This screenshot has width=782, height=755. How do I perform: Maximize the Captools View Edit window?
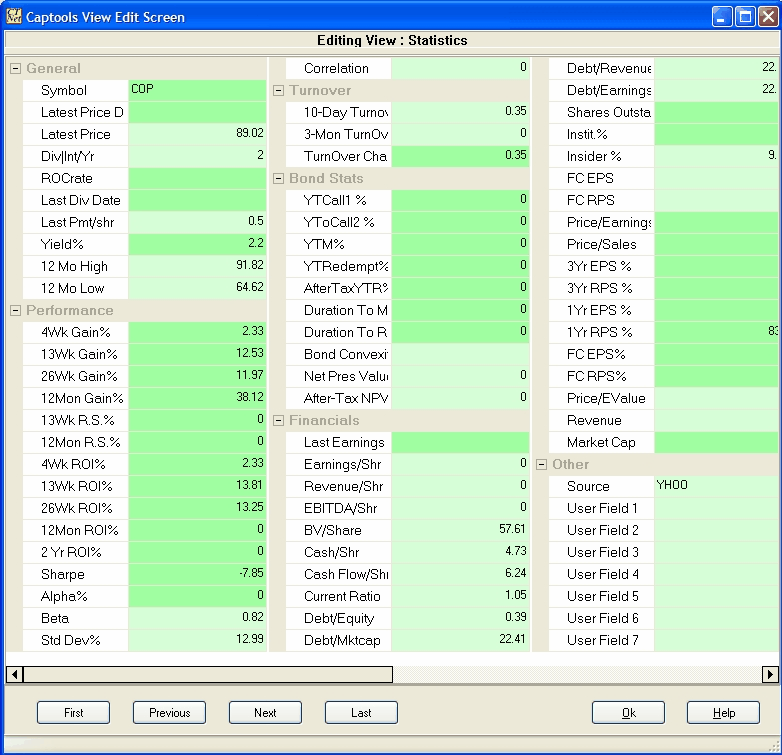click(x=745, y=16)
